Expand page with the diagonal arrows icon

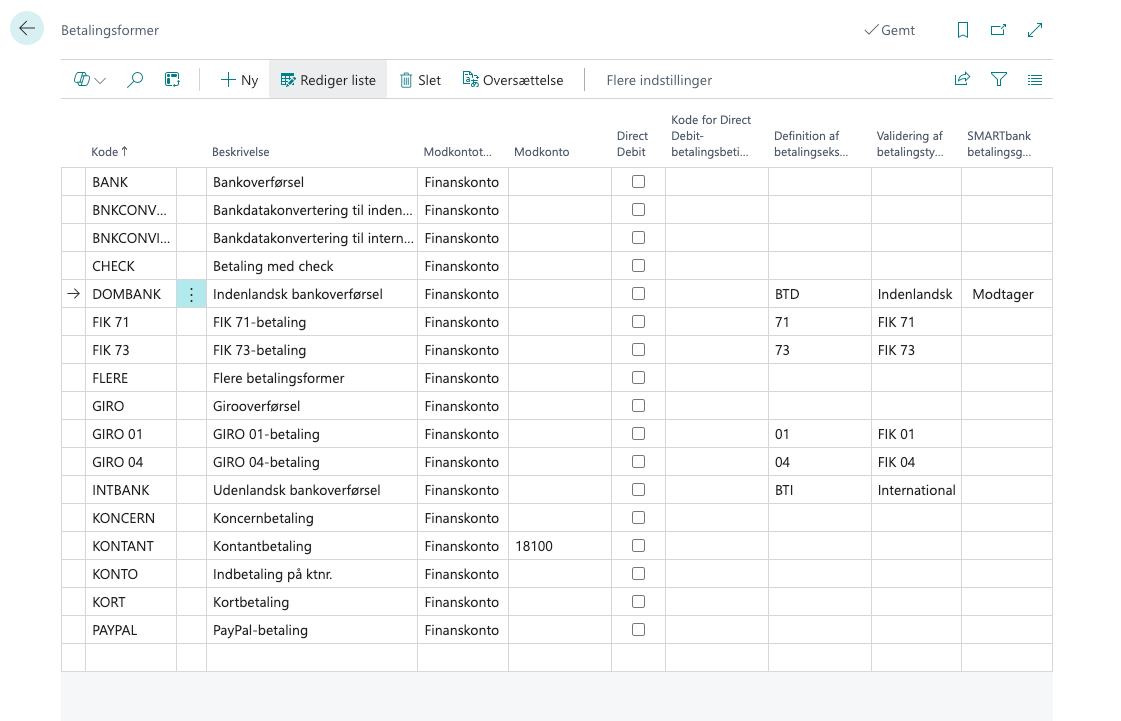[x=1035, y=30]
